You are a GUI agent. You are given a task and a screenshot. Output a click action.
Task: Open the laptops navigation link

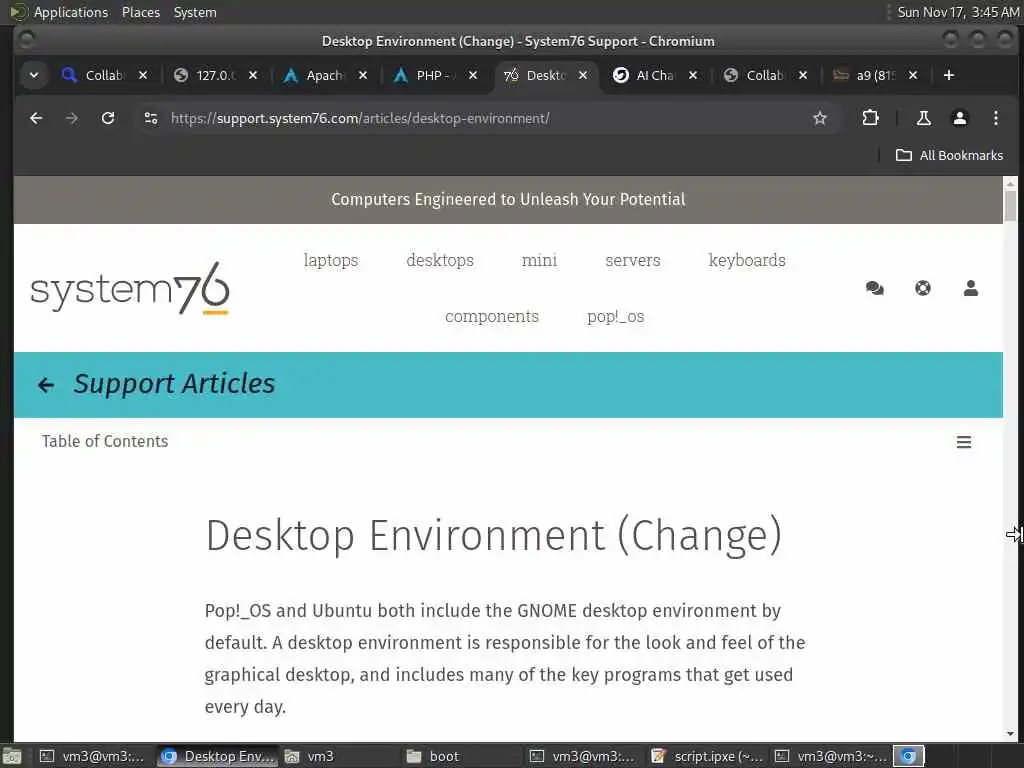(x=331, y=260)
